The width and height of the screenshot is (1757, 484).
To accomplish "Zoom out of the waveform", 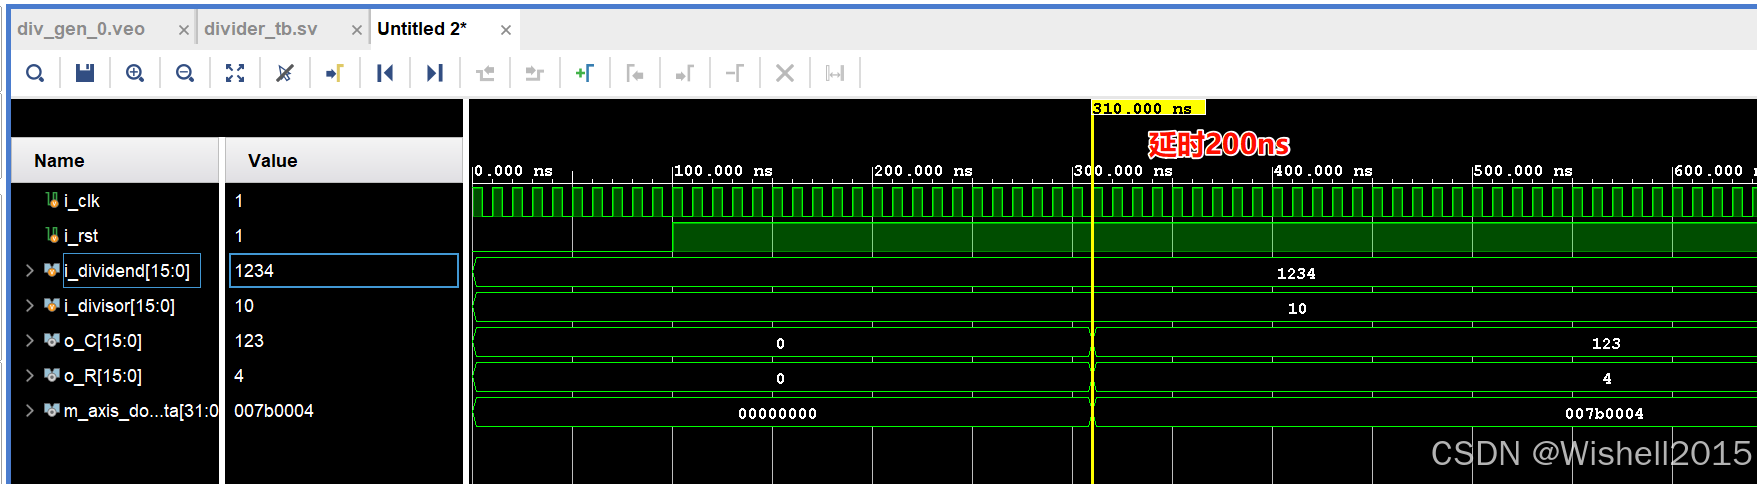I will click(185, 73).
